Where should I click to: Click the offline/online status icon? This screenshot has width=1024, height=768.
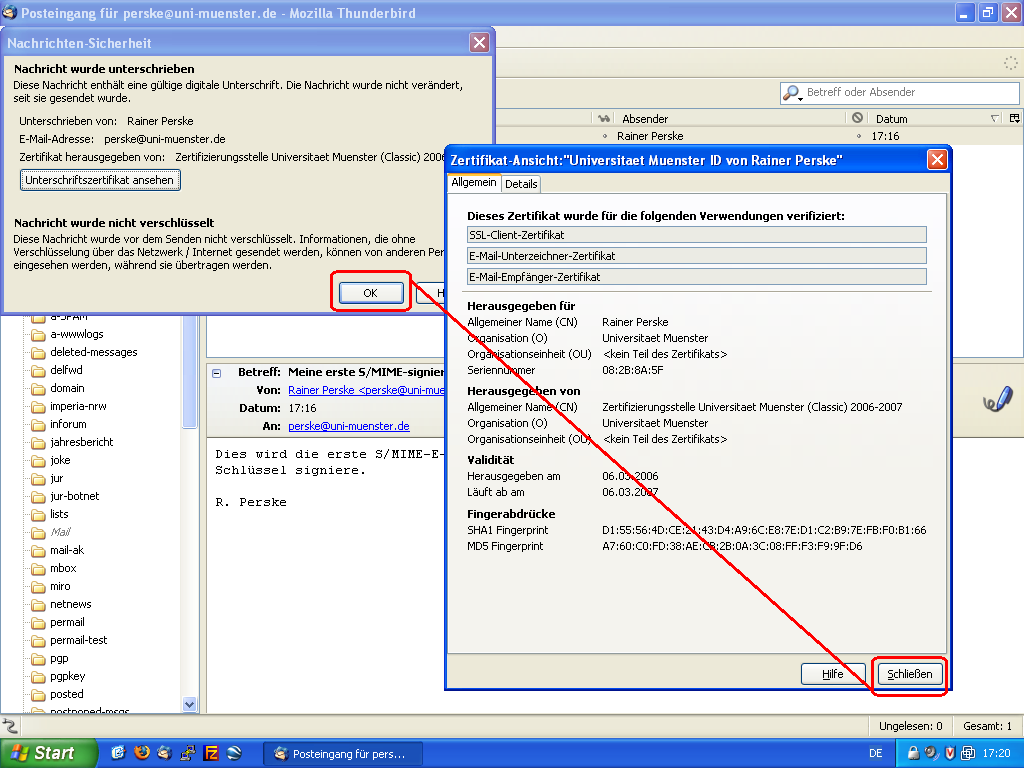10,726
